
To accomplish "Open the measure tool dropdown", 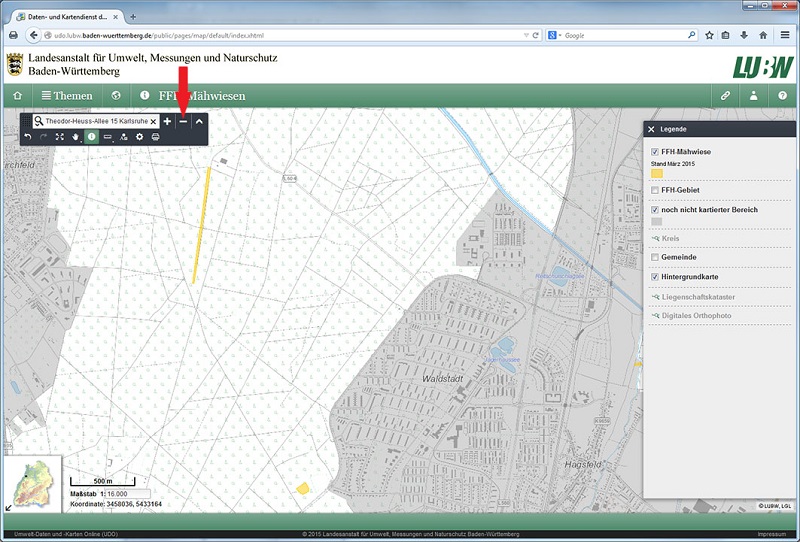I will (x=108, y=136).
